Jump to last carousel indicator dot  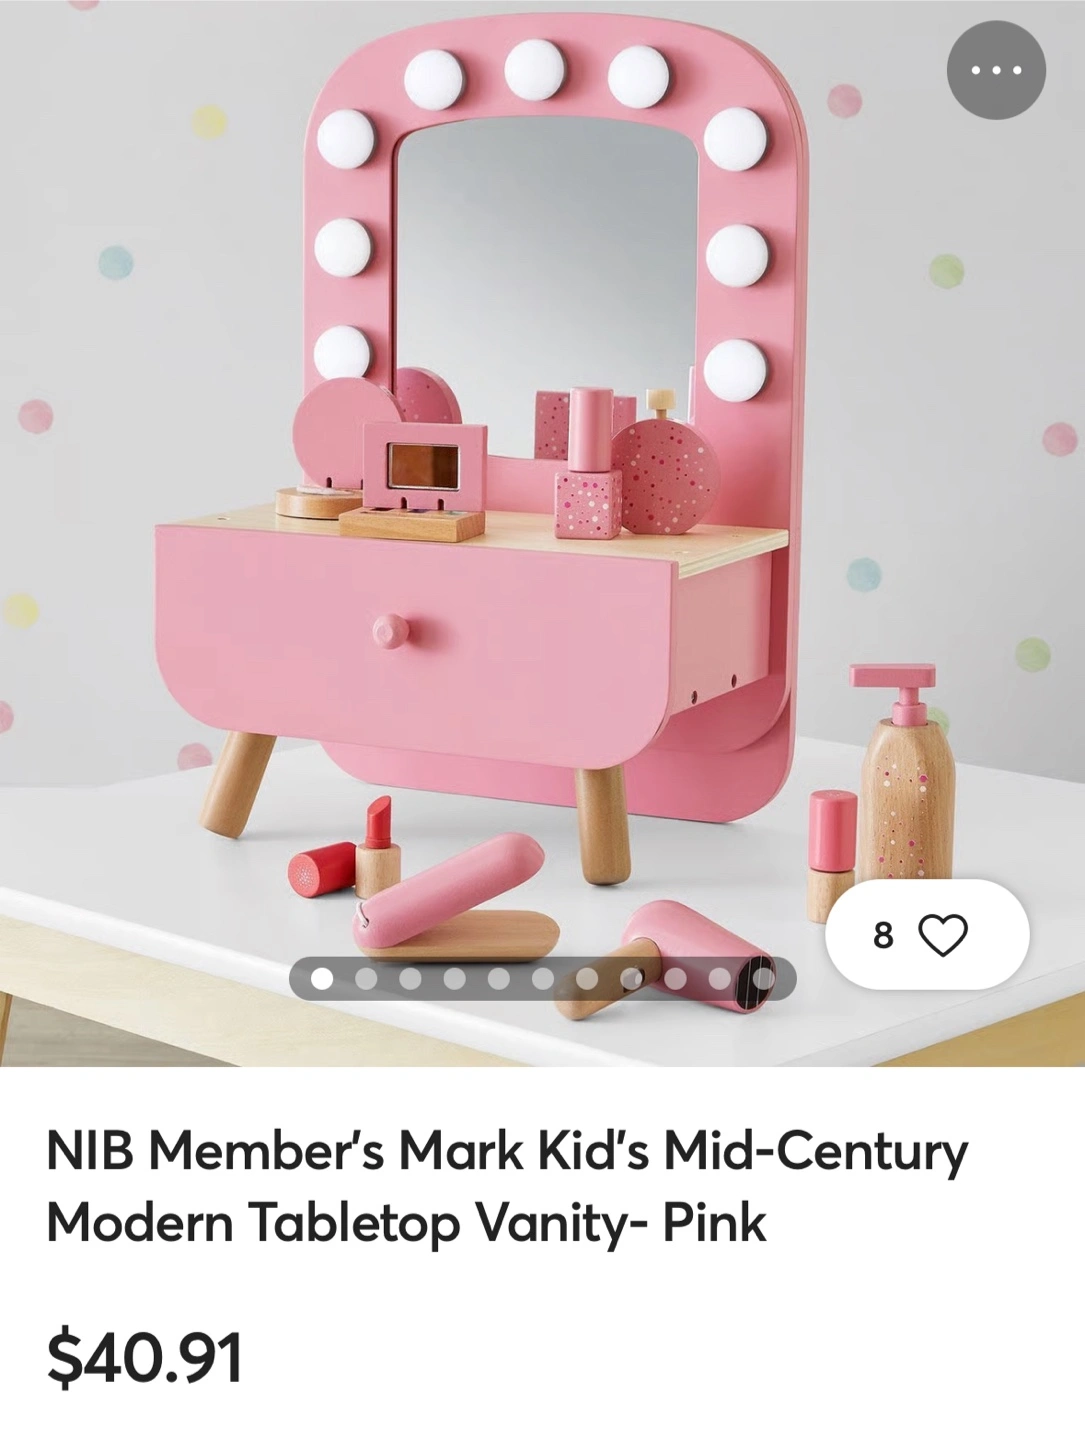pyautogui.click(x=763, y=978)
